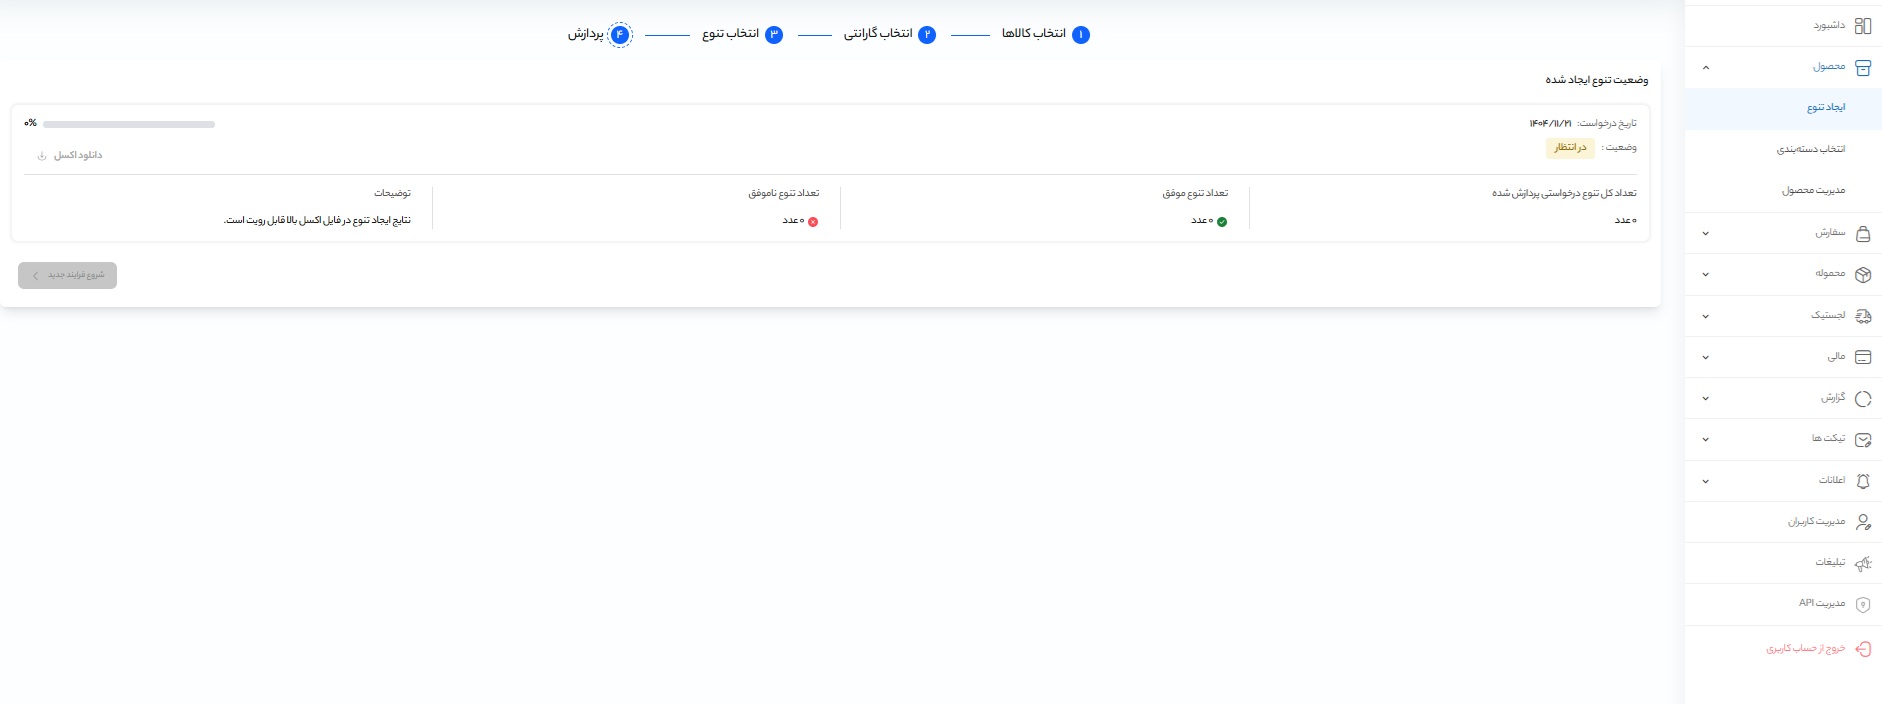Select مدیریت محصول submenu item
Viewport: 1882px width, 704px height.
pyautogui.click(x=1813, y=191)
